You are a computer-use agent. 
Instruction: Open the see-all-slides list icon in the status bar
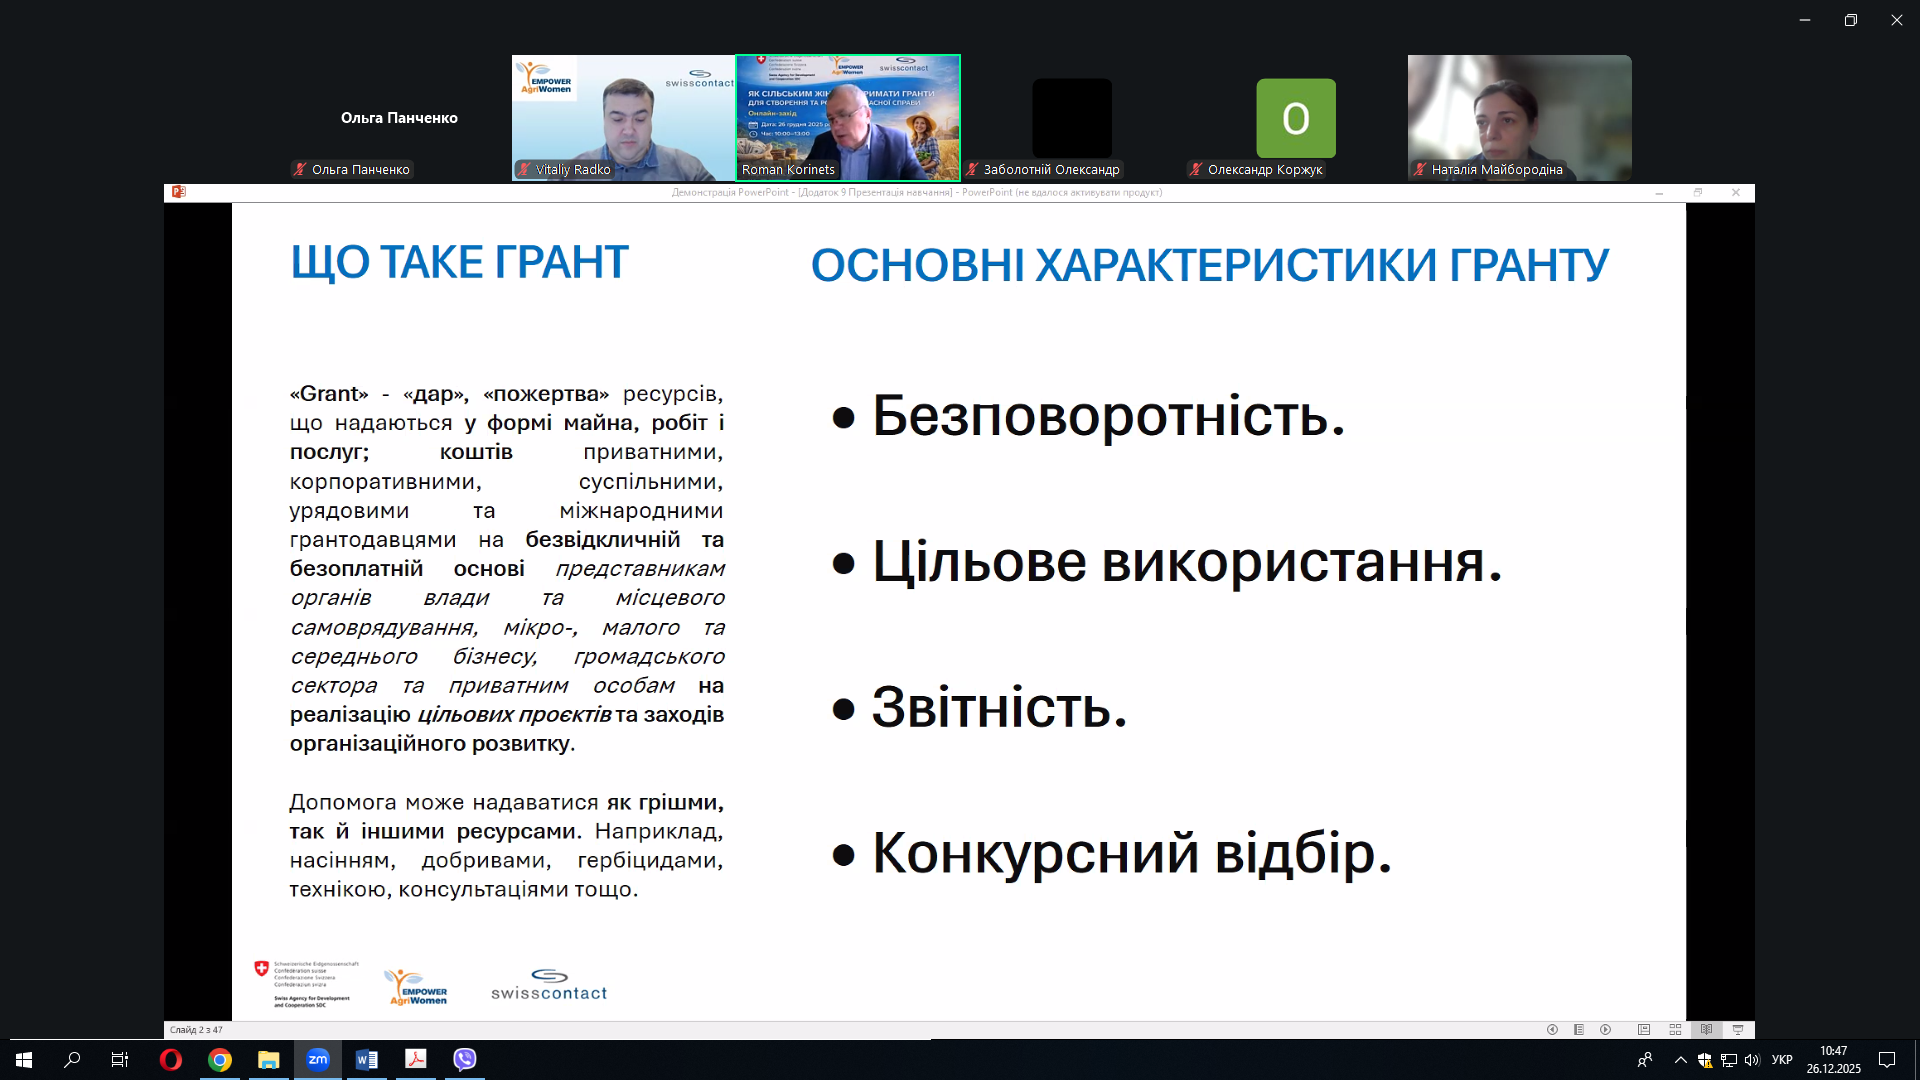click(1579, 1030)
